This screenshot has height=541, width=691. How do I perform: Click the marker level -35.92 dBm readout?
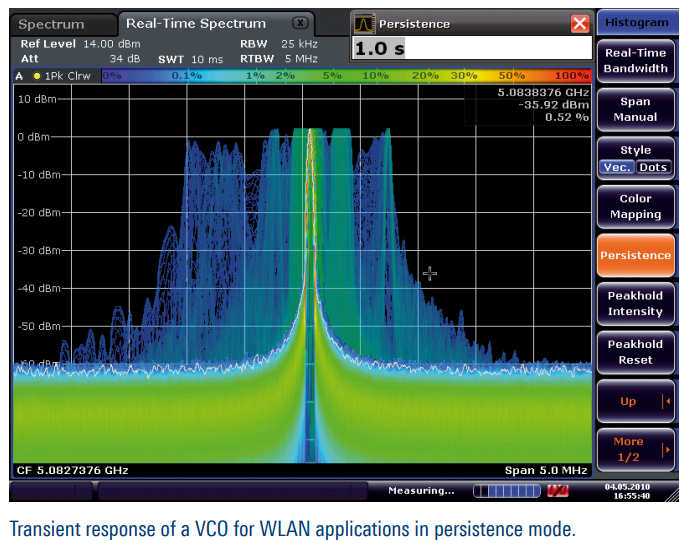[554, 105]
